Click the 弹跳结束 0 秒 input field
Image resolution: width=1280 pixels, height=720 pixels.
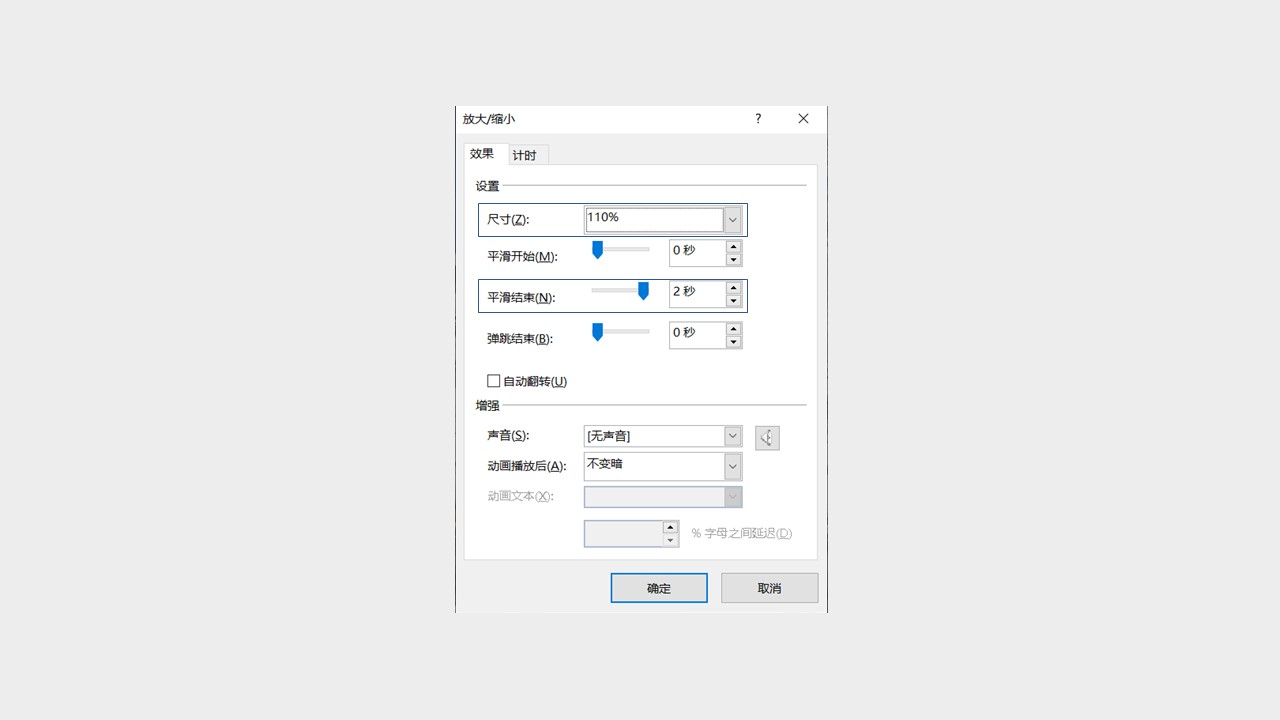click(x=697, y=335)
